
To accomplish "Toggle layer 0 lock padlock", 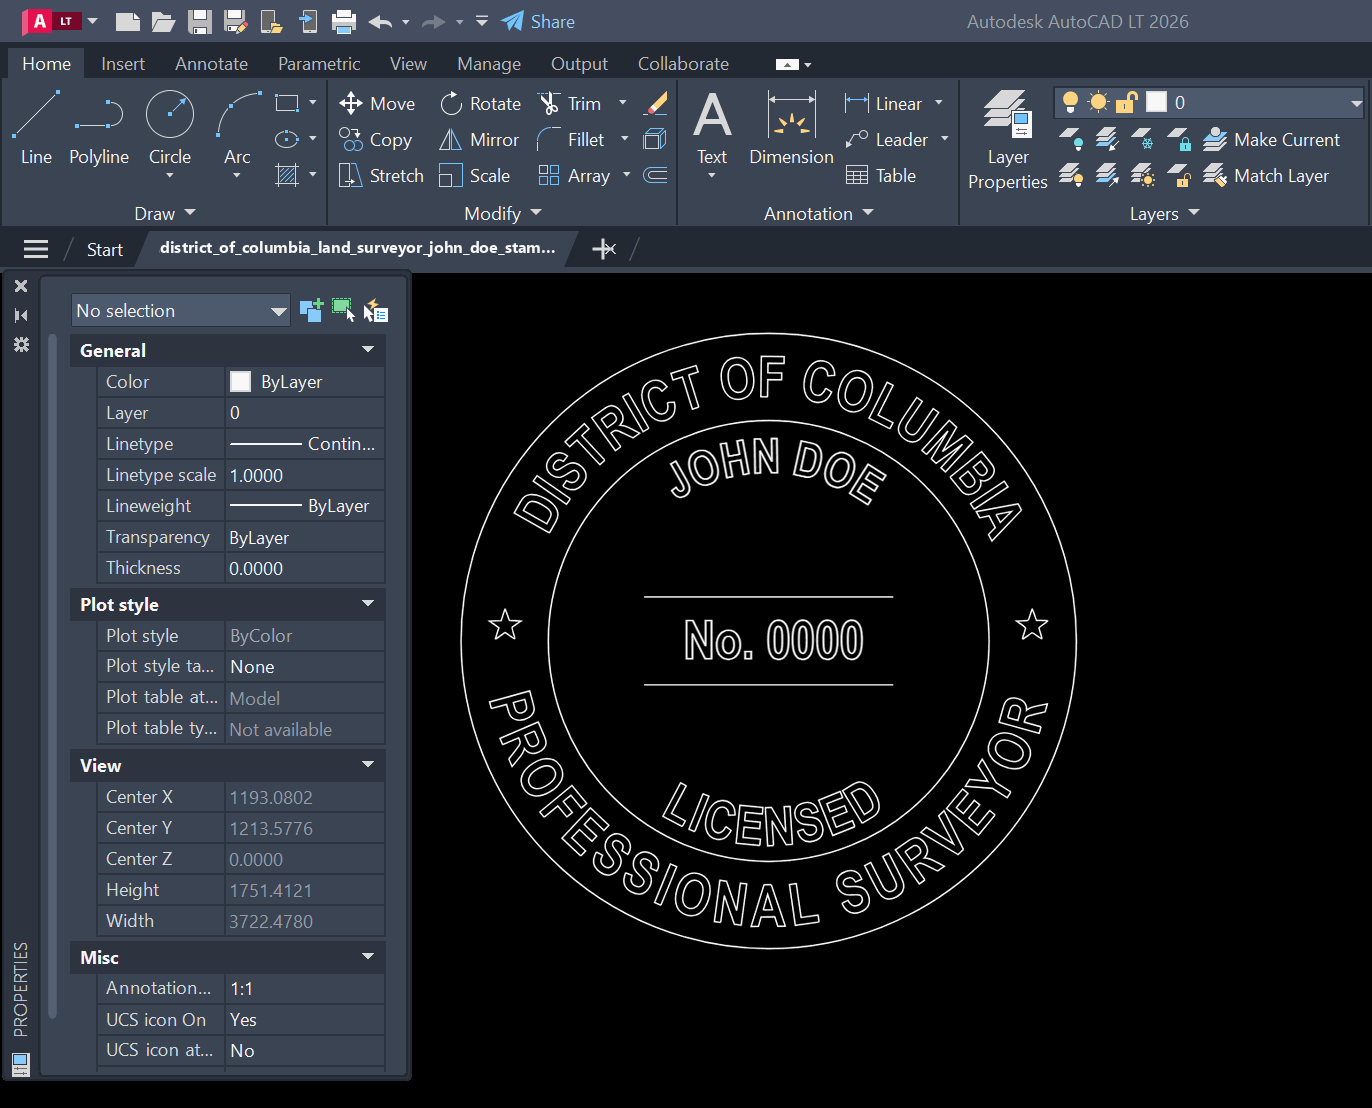I will tap(1127, 102).
